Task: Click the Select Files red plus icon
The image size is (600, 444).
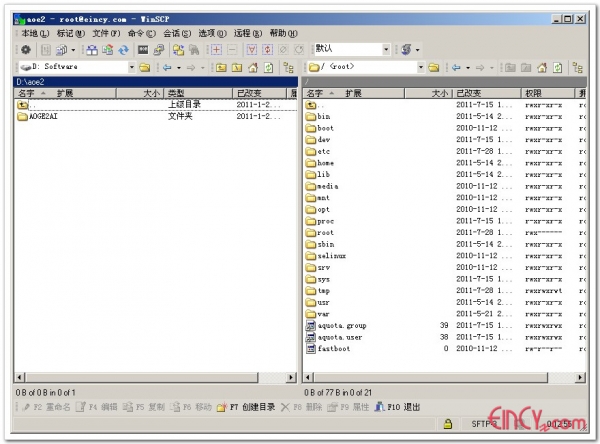Action: click(x=216, y=49)
